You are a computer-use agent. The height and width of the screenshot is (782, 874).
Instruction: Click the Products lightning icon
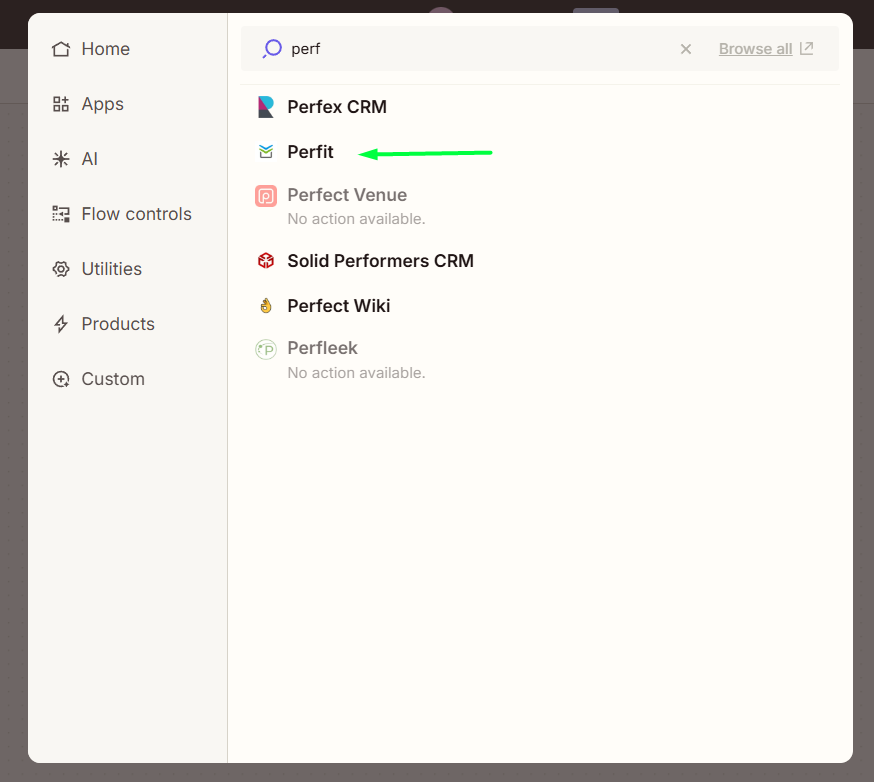(x=61, y=324)
